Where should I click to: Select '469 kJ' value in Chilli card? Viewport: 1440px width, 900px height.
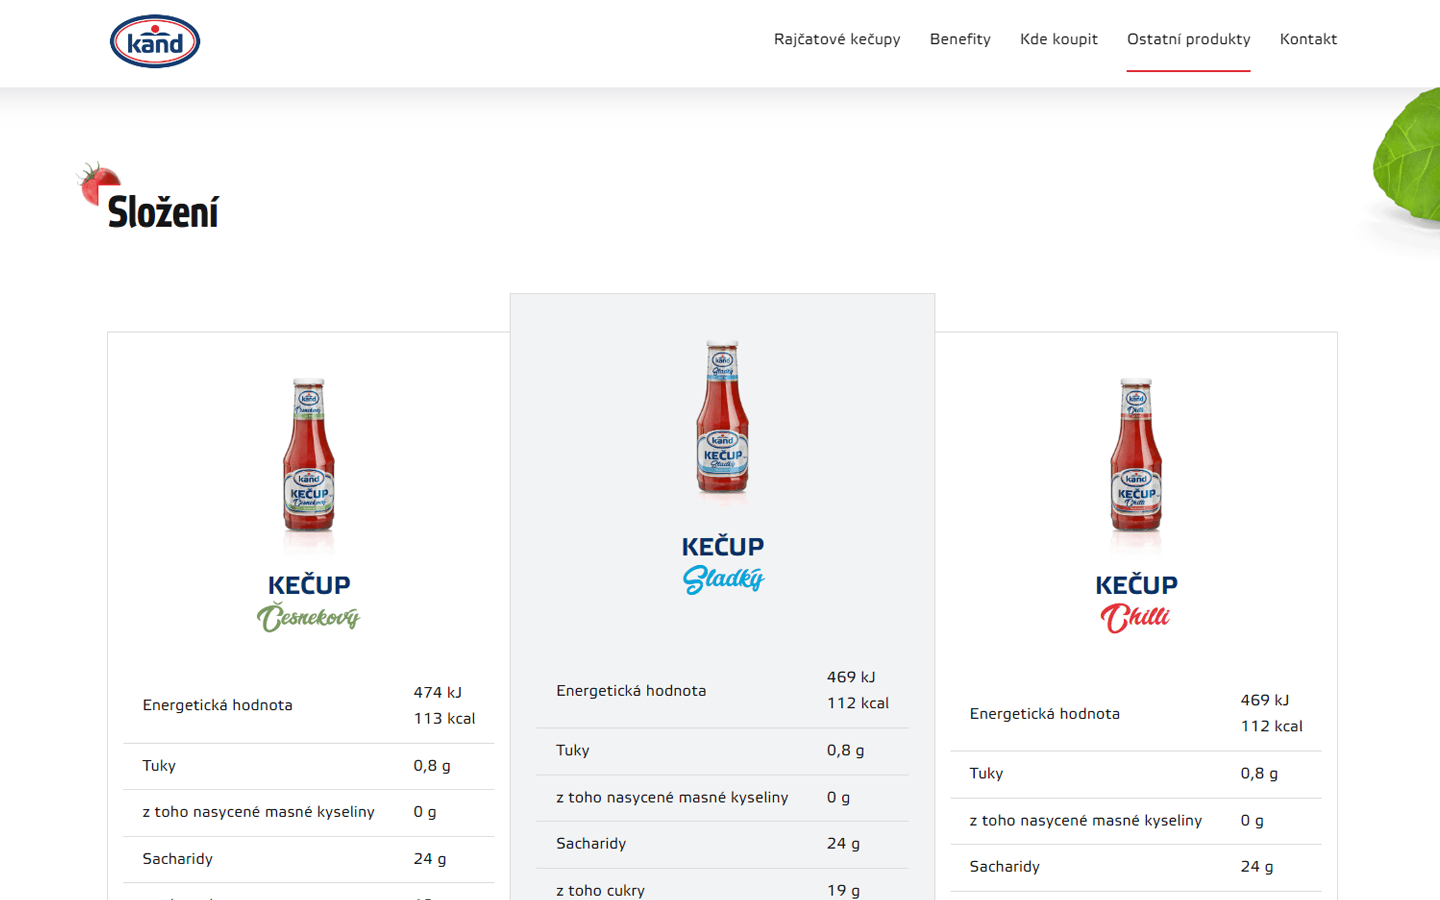[1265, 700]
